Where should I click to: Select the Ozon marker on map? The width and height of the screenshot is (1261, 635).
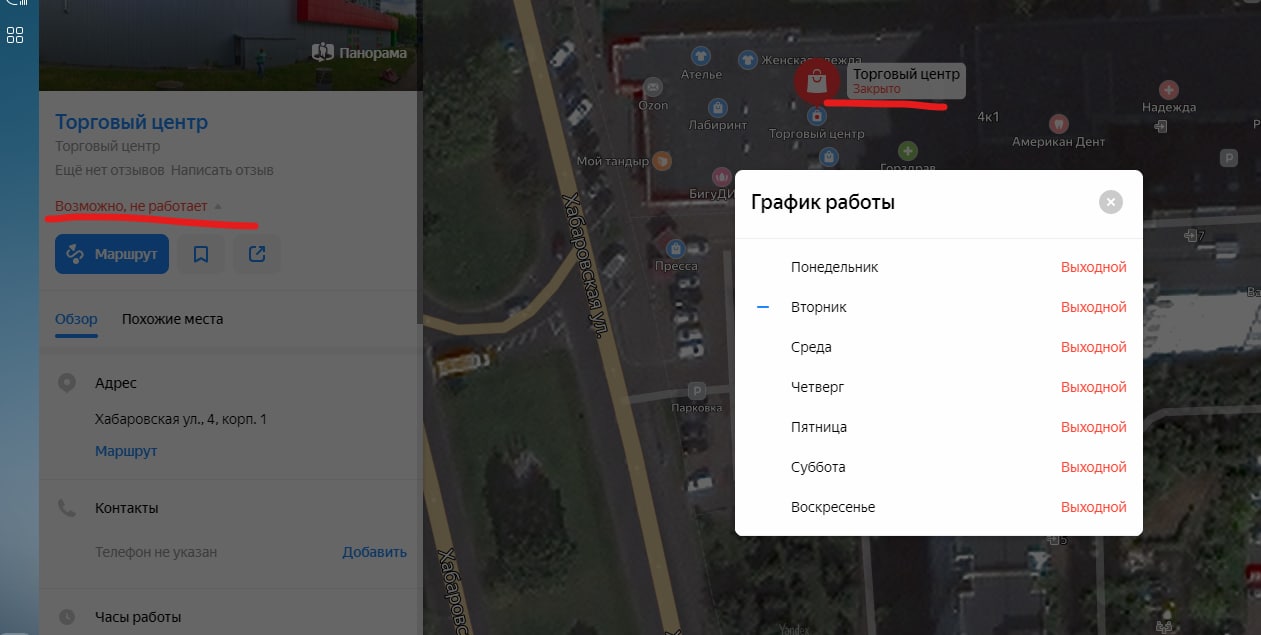(x=653, y=87)
